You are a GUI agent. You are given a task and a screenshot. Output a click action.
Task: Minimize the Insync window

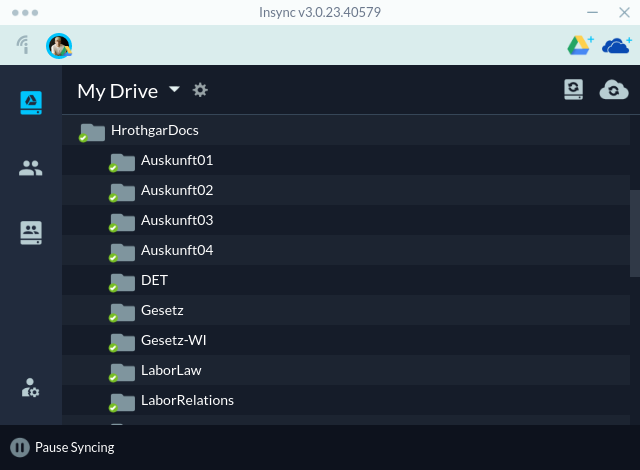(592, 12)
